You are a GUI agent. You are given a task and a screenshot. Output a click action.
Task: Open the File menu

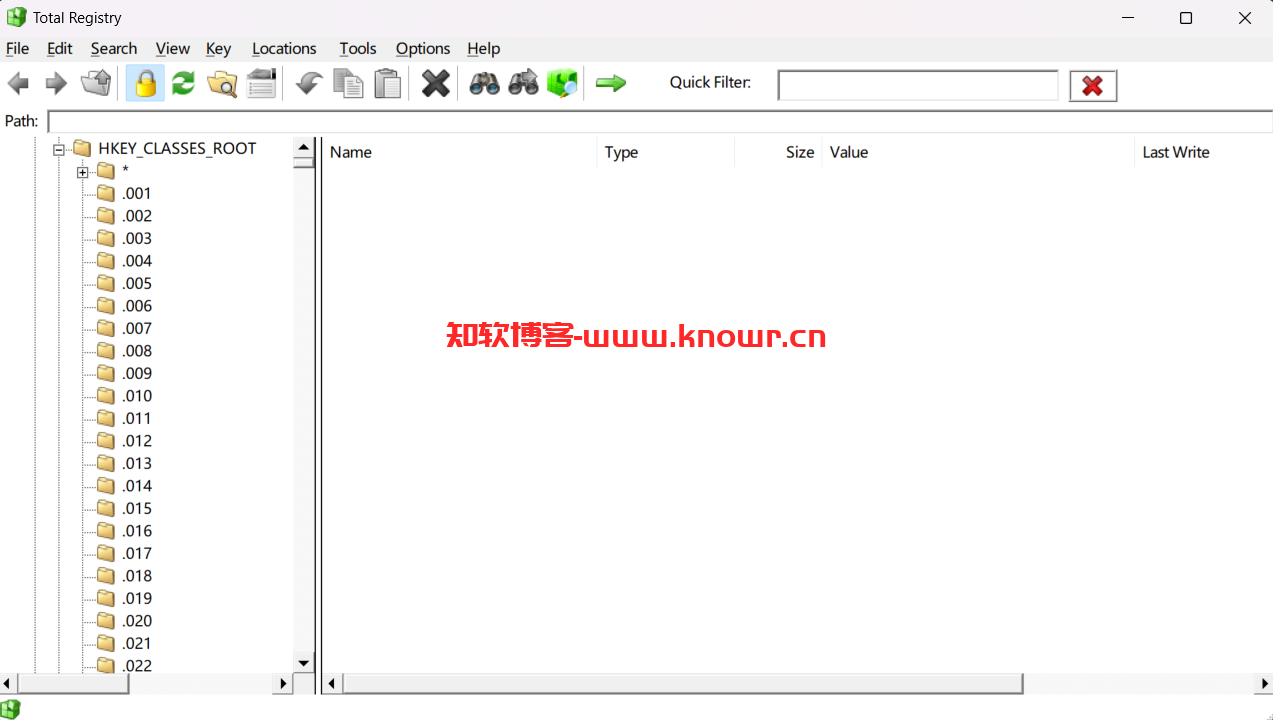pyautogui.click(x=18, y=48)
